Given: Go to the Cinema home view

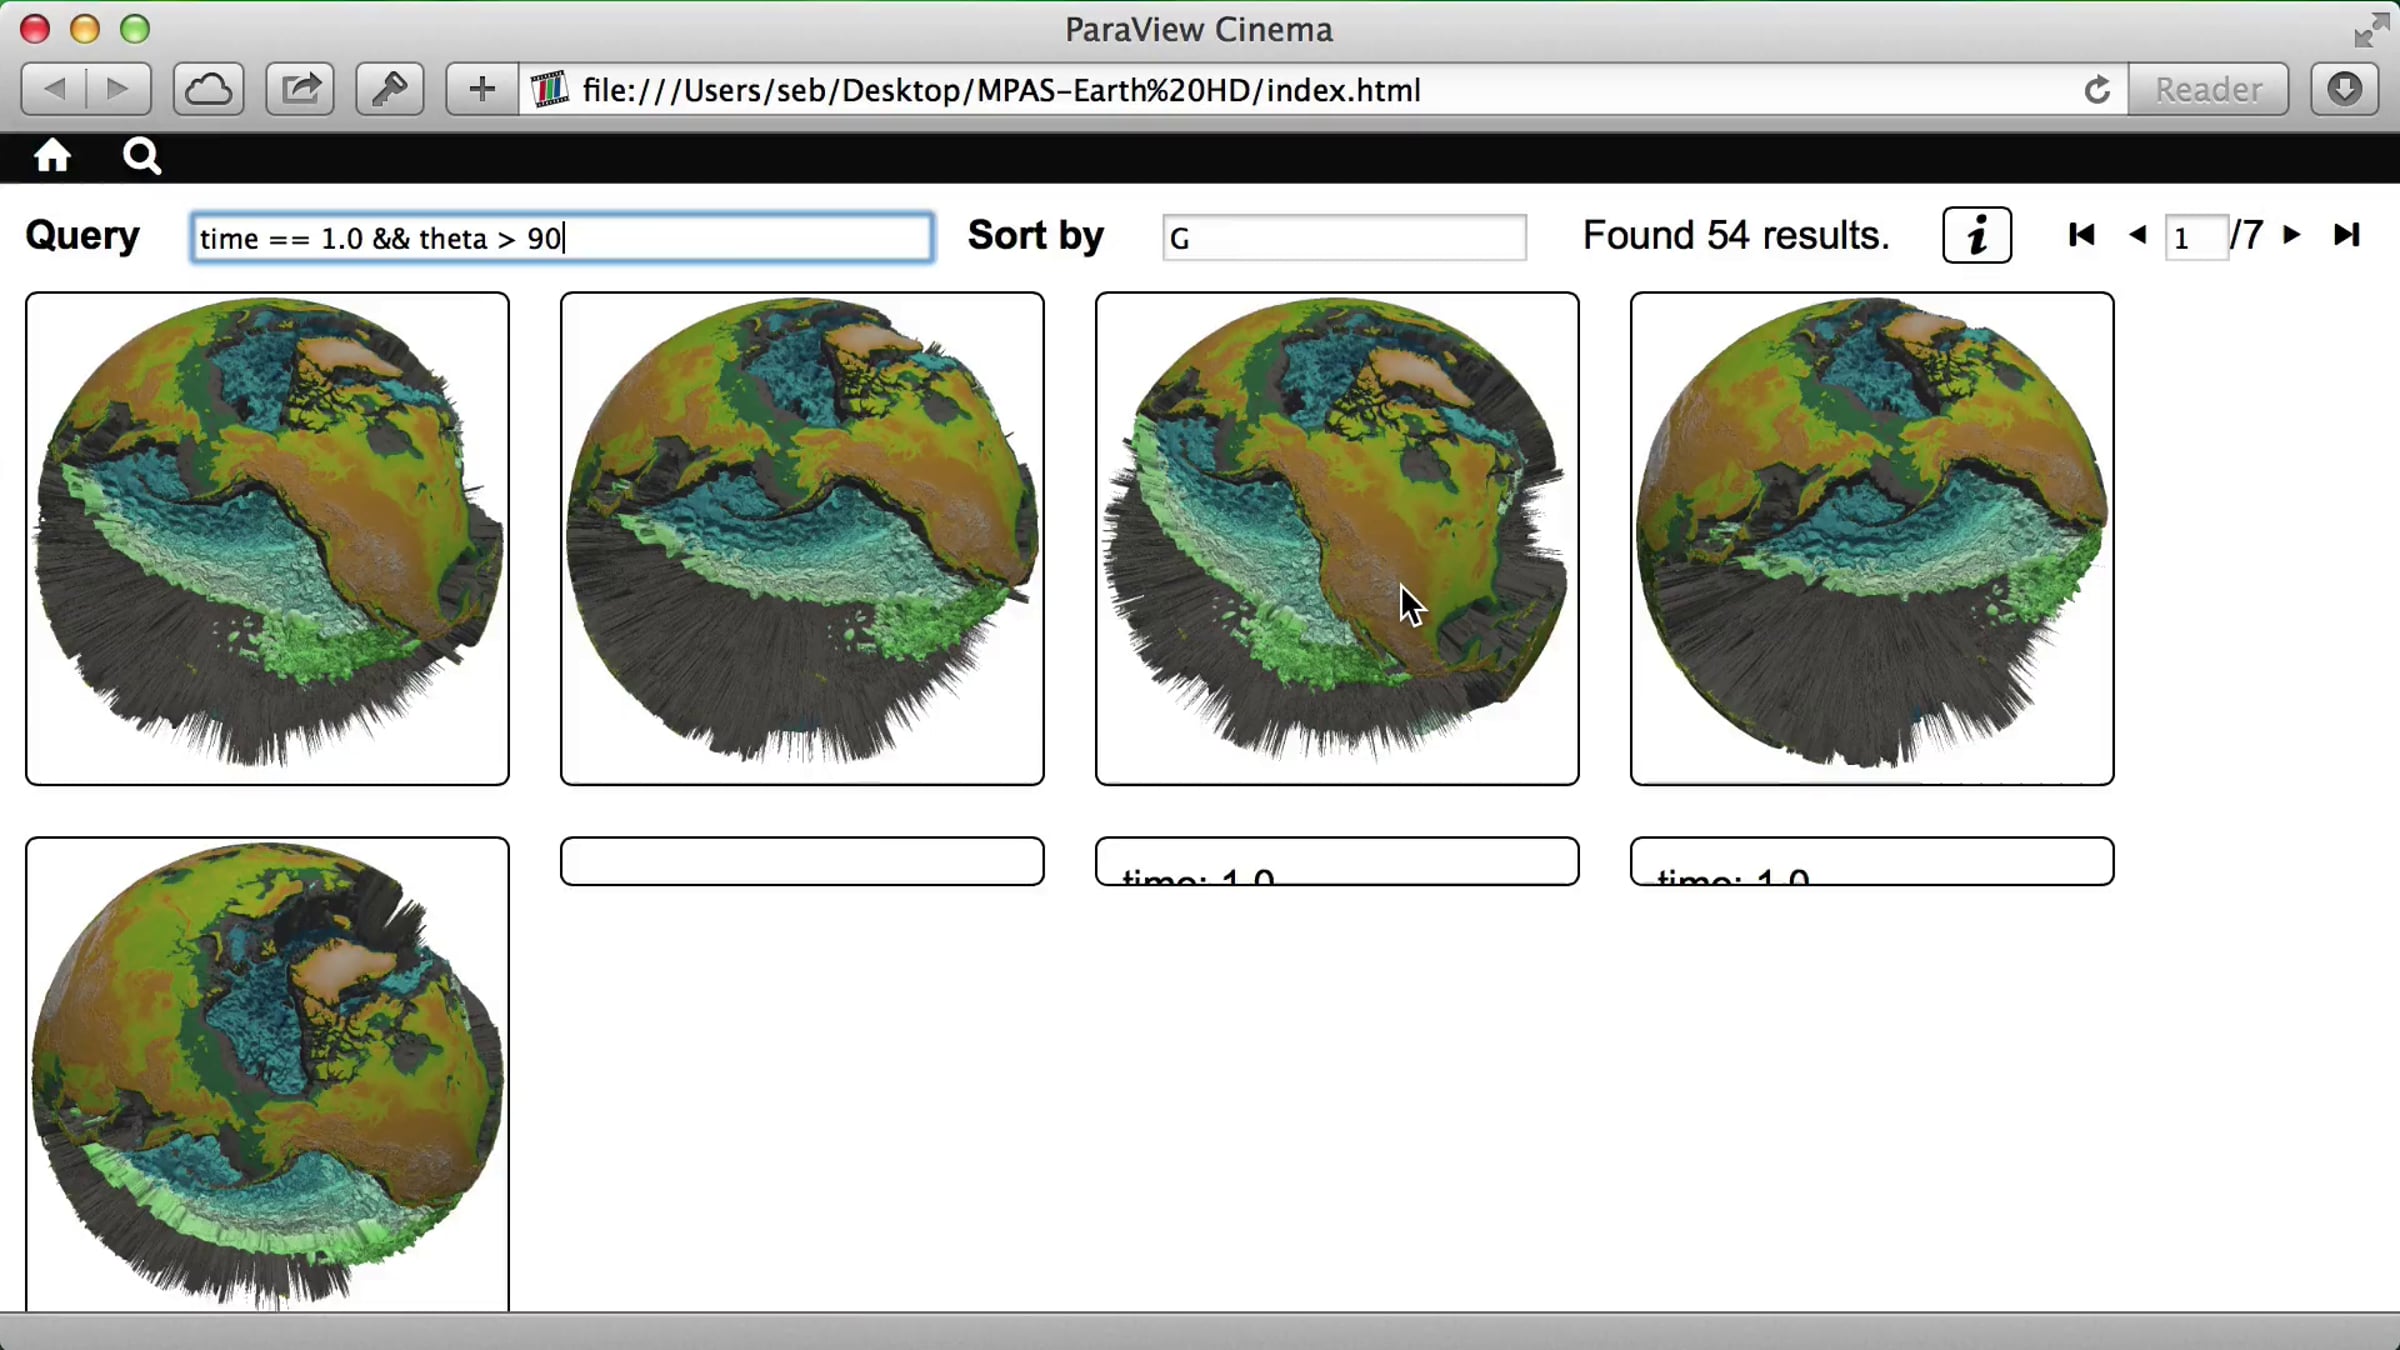Looking at the screenshot, I should coord(52,156).
